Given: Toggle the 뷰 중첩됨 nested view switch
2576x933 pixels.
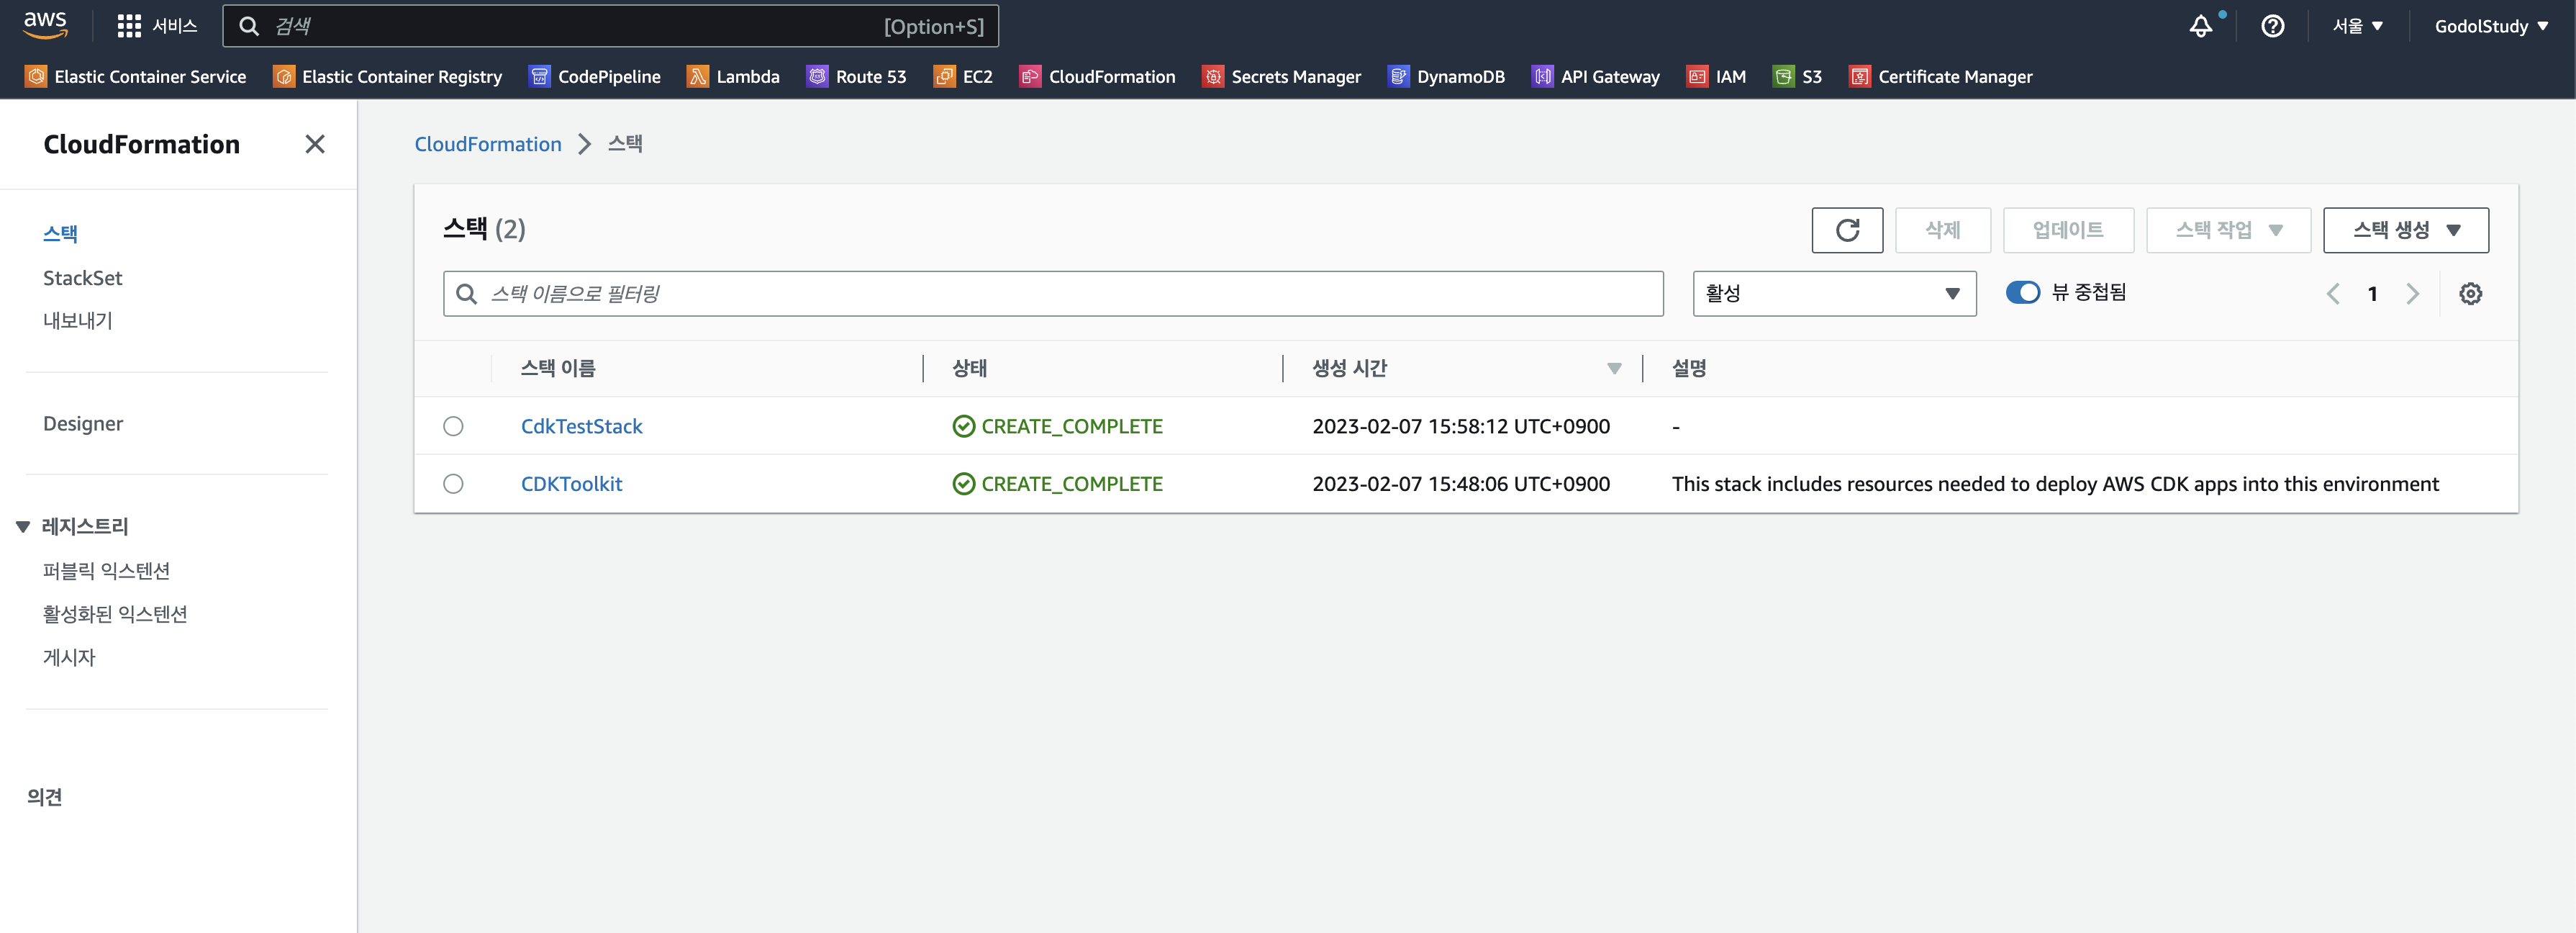Looking at the screenshot, I should click(x=2022, y=293).
